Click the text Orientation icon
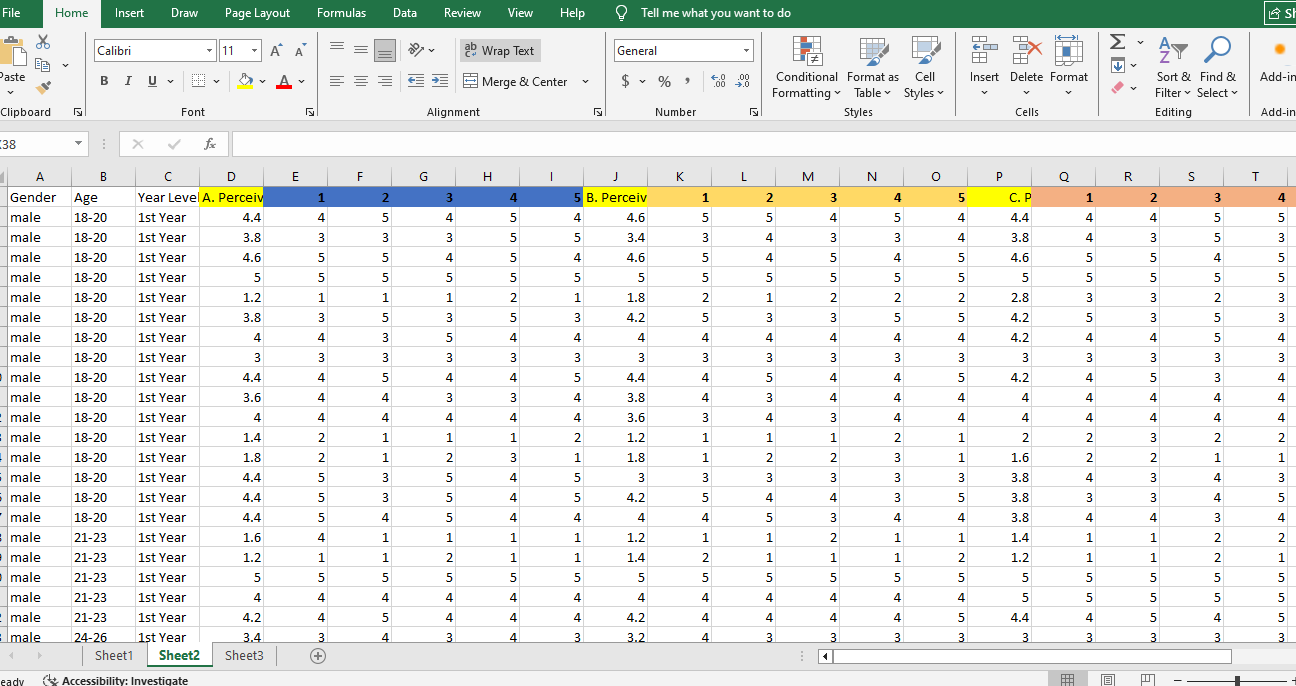This screenshot has height=686, width=1296. 417,50
